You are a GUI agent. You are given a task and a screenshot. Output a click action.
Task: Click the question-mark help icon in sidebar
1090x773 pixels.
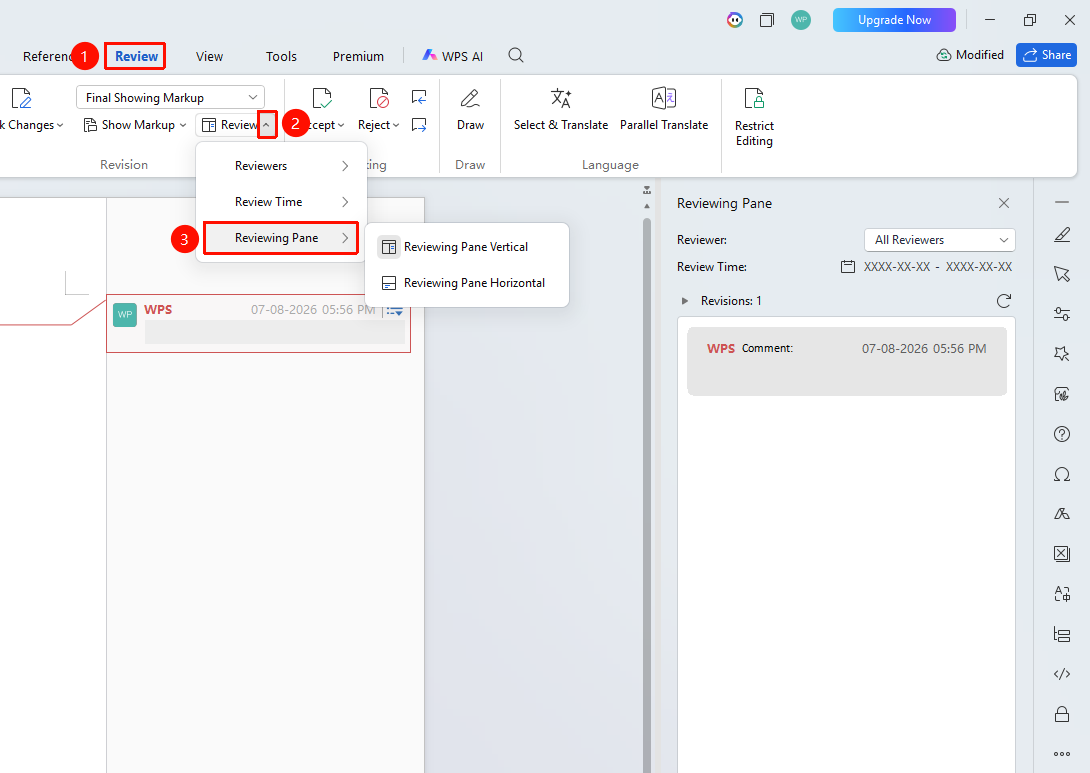coord(1062,434)
